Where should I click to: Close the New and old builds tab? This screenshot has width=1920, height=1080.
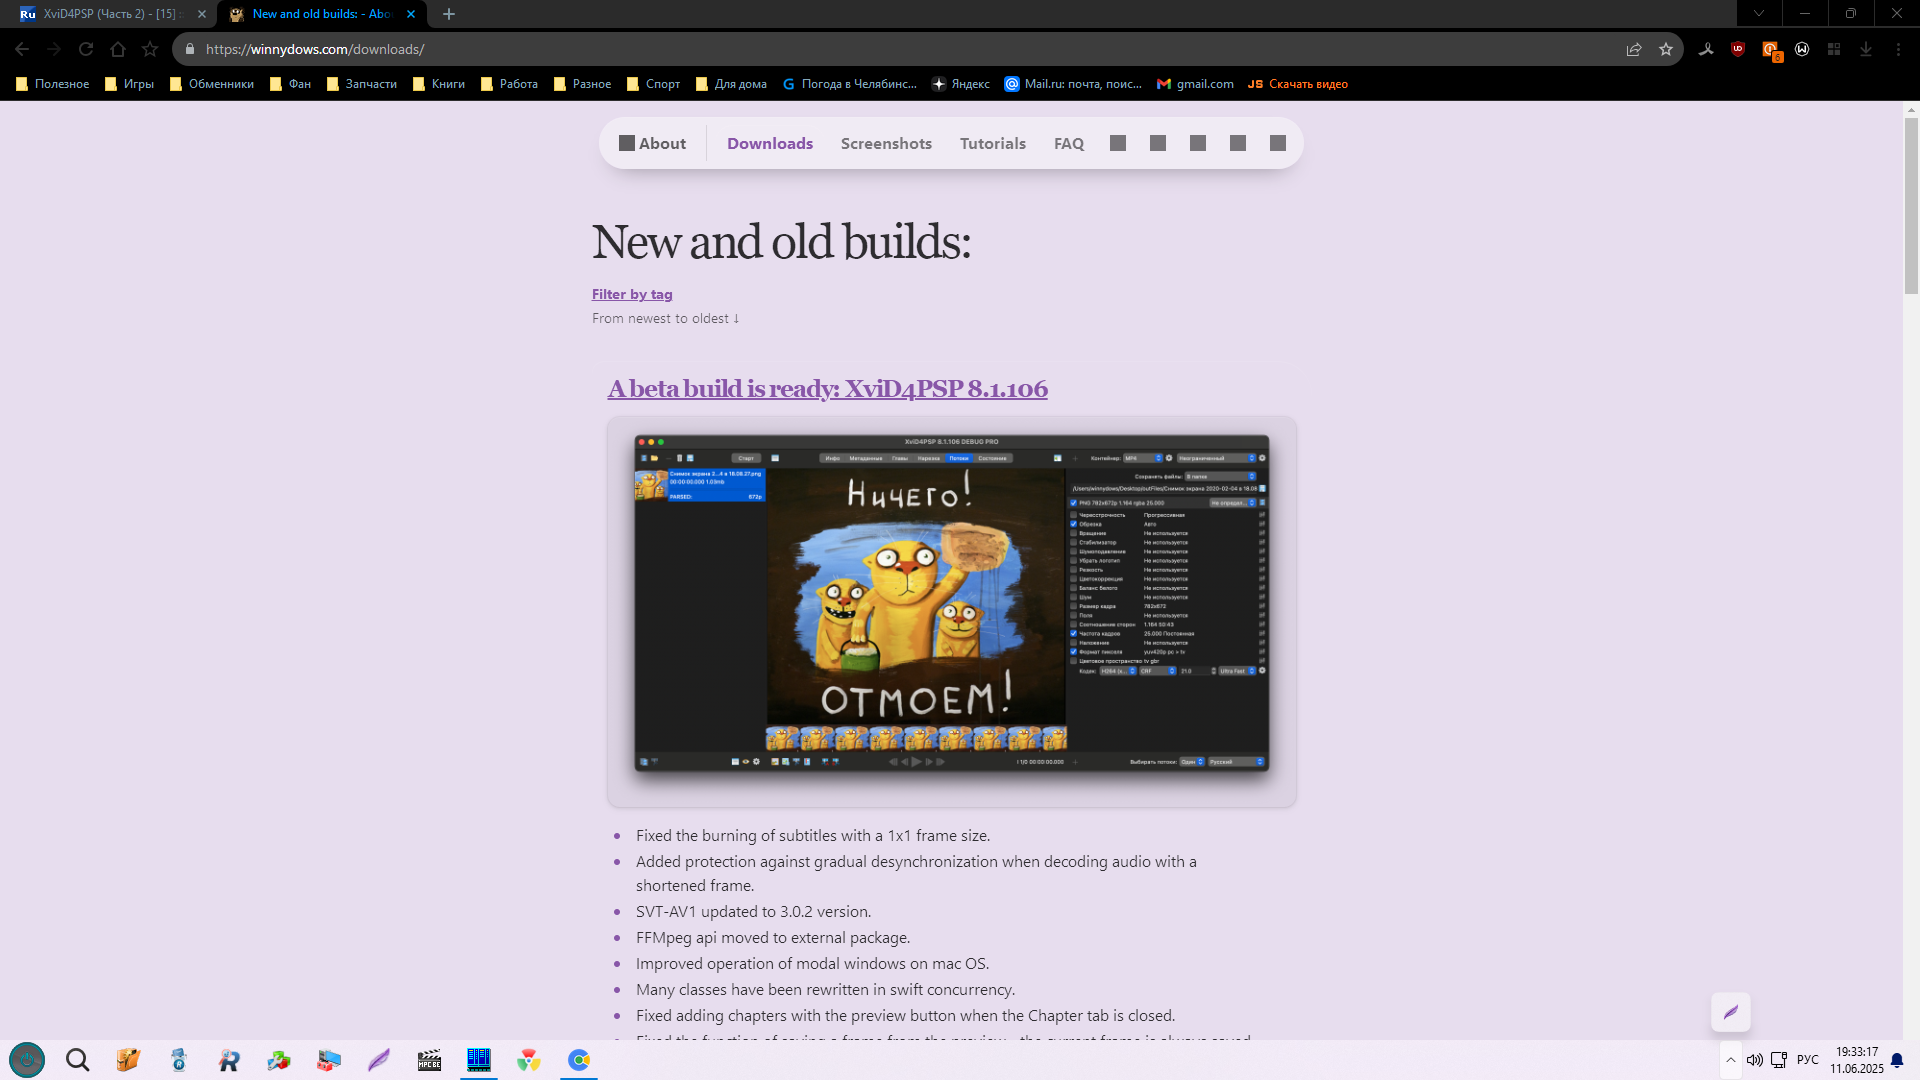click(411, 14)
